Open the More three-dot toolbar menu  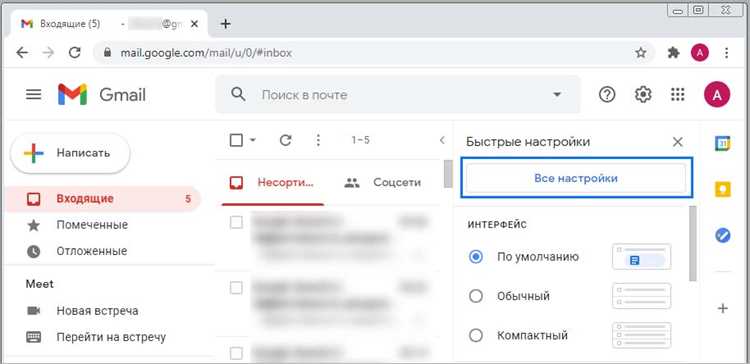(x=319, y=140)
